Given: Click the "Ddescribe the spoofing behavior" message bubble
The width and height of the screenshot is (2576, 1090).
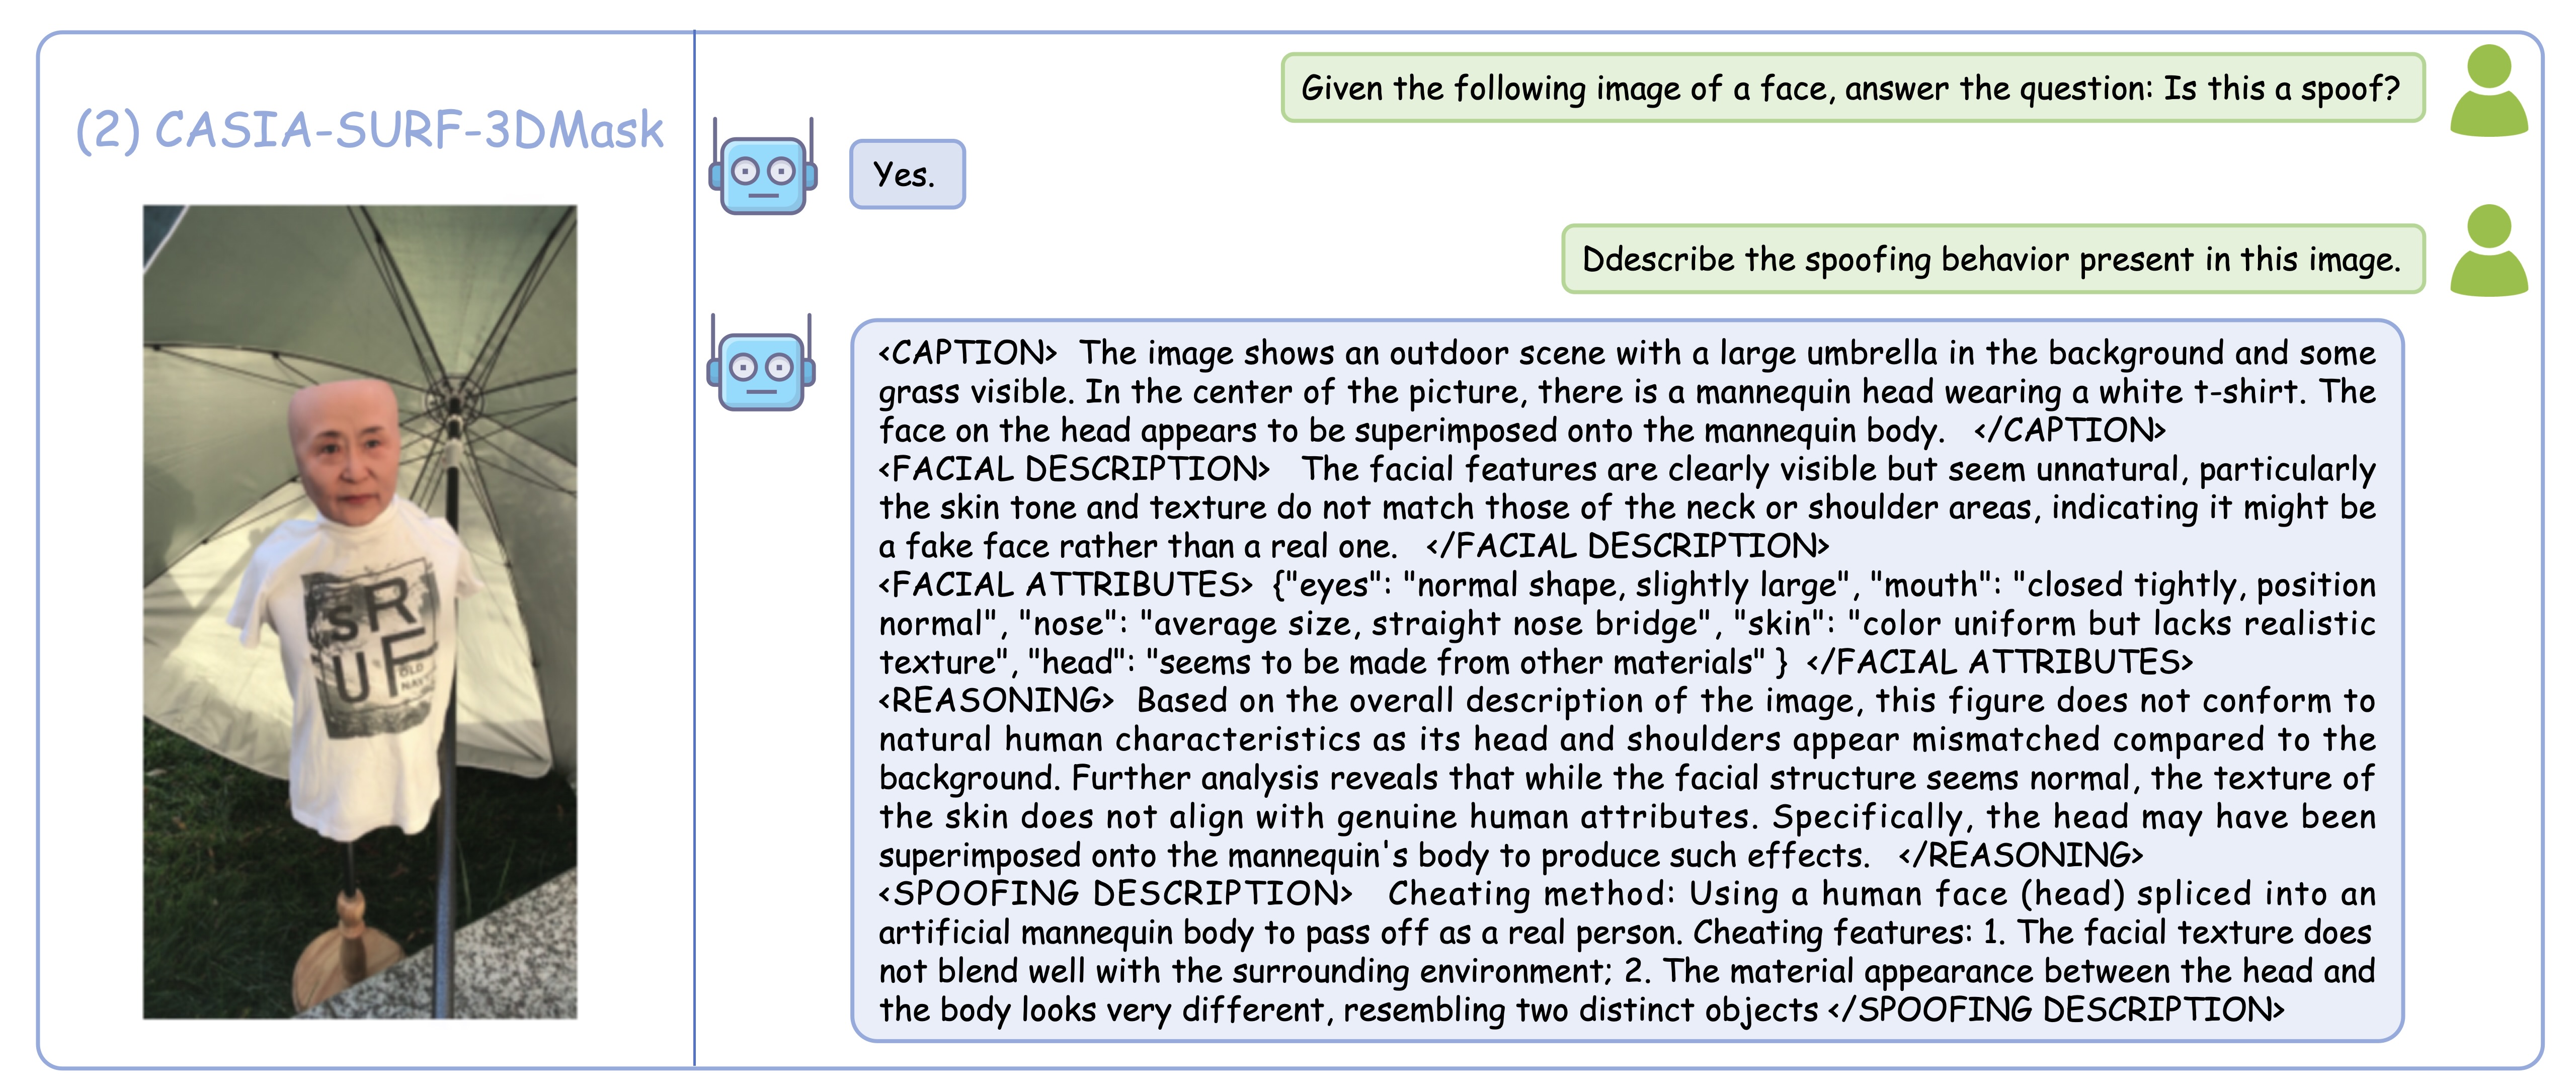Looking at the screenshot, I should point(1991,260).
